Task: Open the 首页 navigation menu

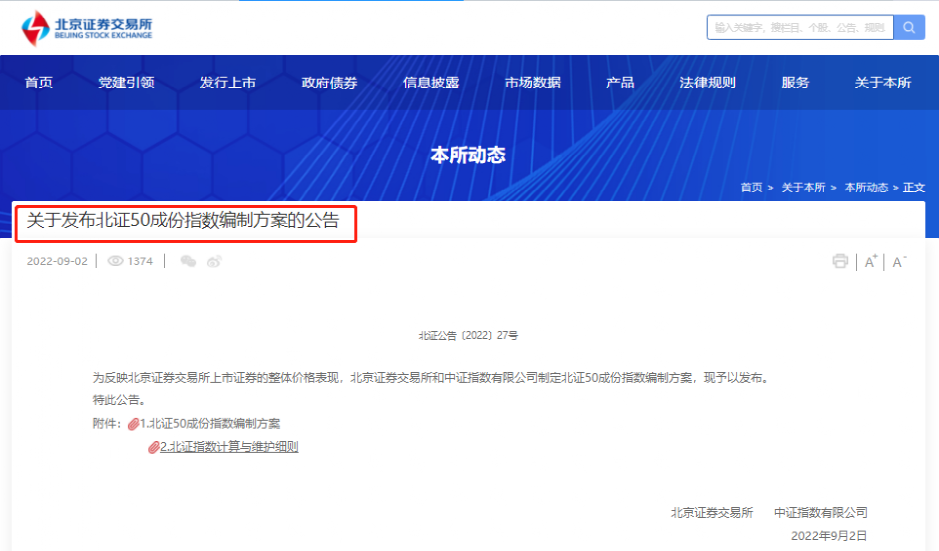Action: coord(39,83)
